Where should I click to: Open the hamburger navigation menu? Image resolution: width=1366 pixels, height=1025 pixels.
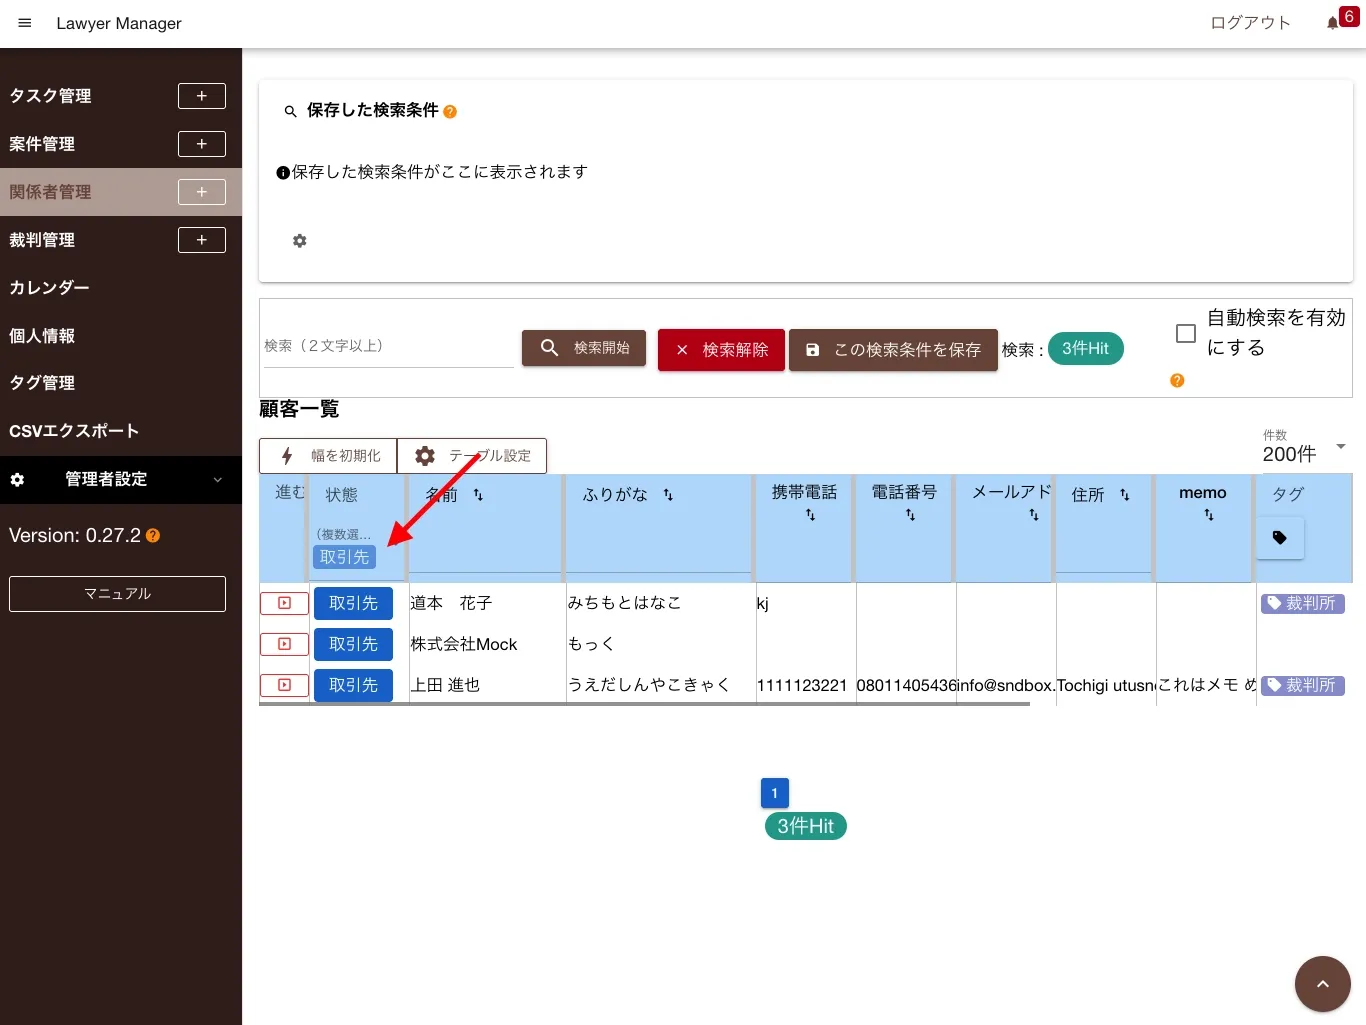pos(25,23)
